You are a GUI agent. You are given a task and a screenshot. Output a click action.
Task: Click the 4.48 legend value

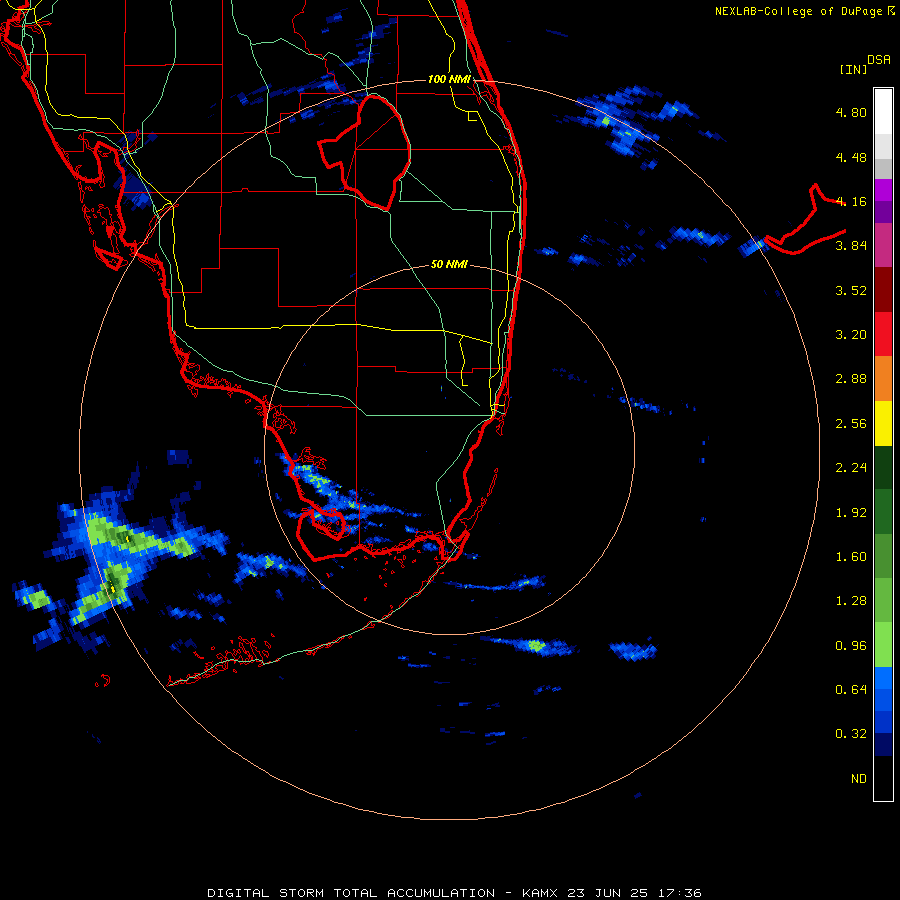pyautogui.click(x=851, y=157)
